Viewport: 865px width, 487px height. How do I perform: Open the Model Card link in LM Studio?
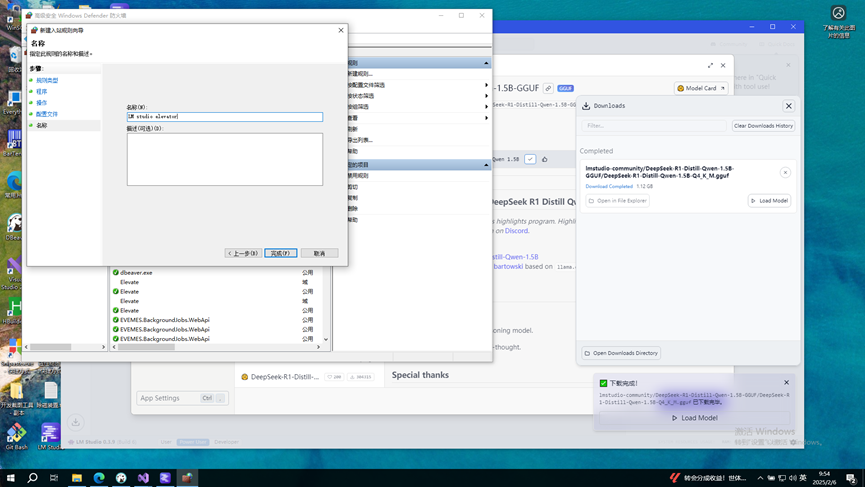[x=701, y=88]
